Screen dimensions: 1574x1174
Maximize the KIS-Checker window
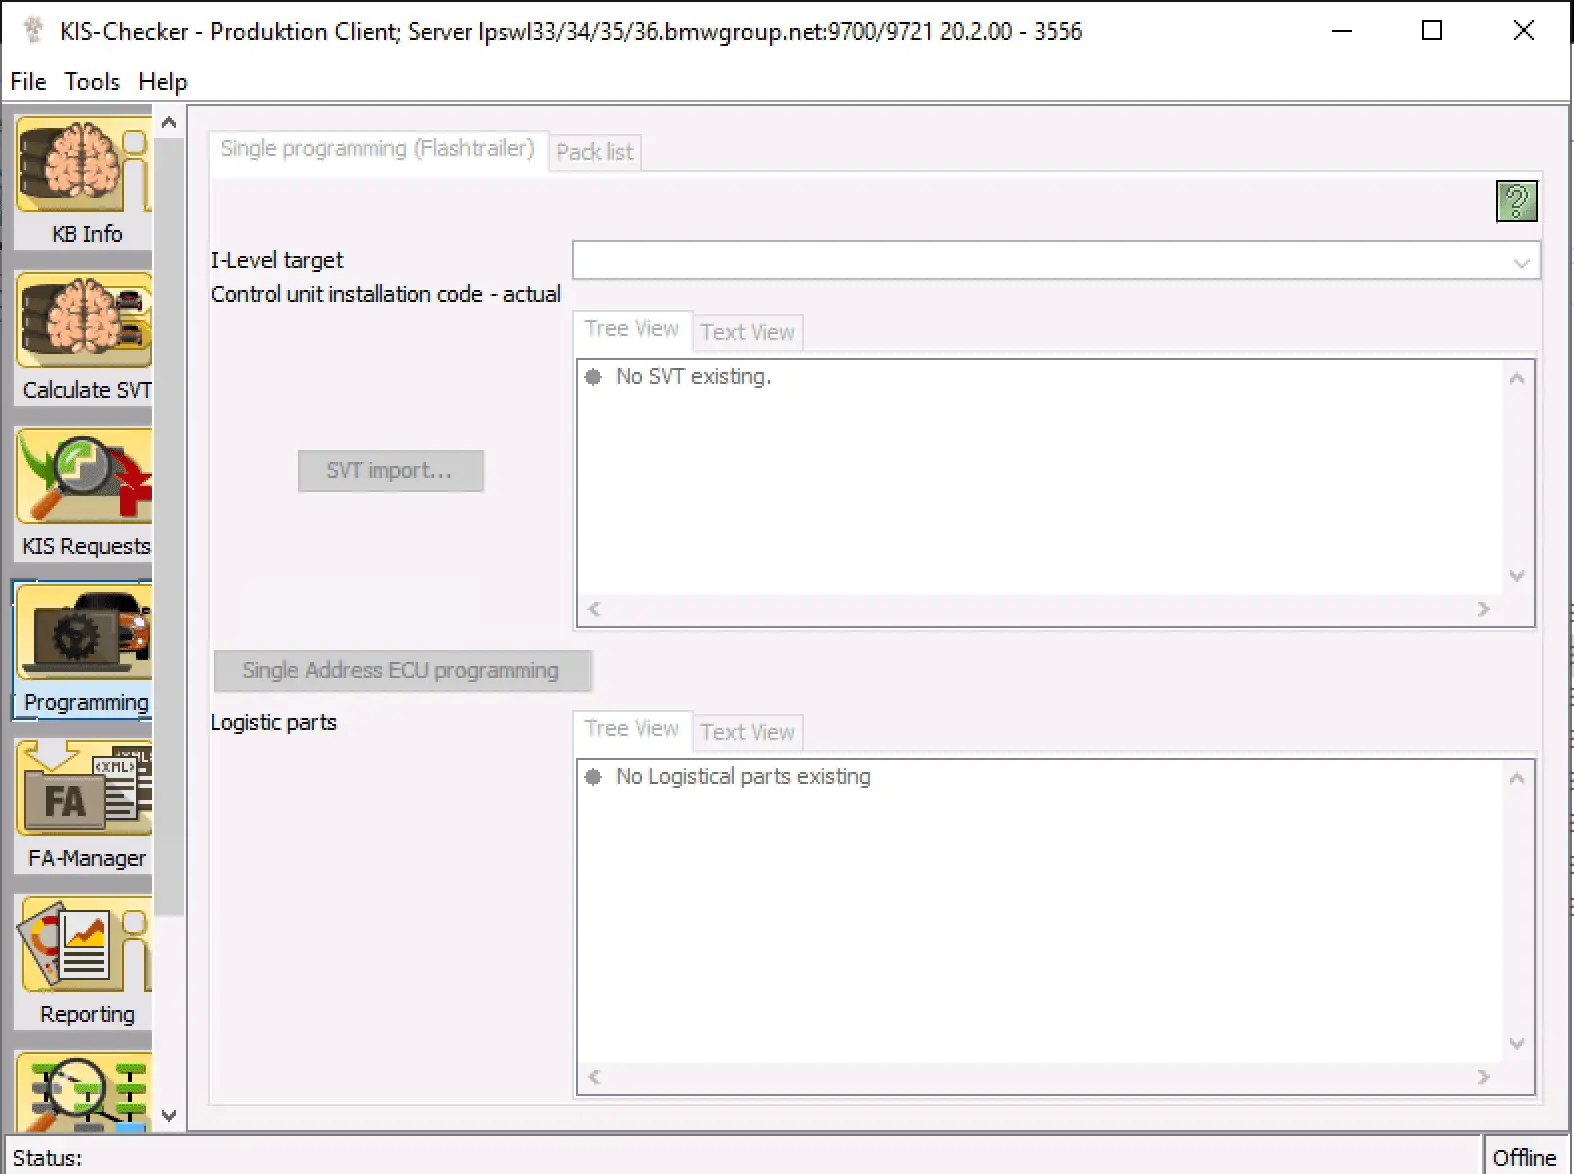coord(1432,31)
